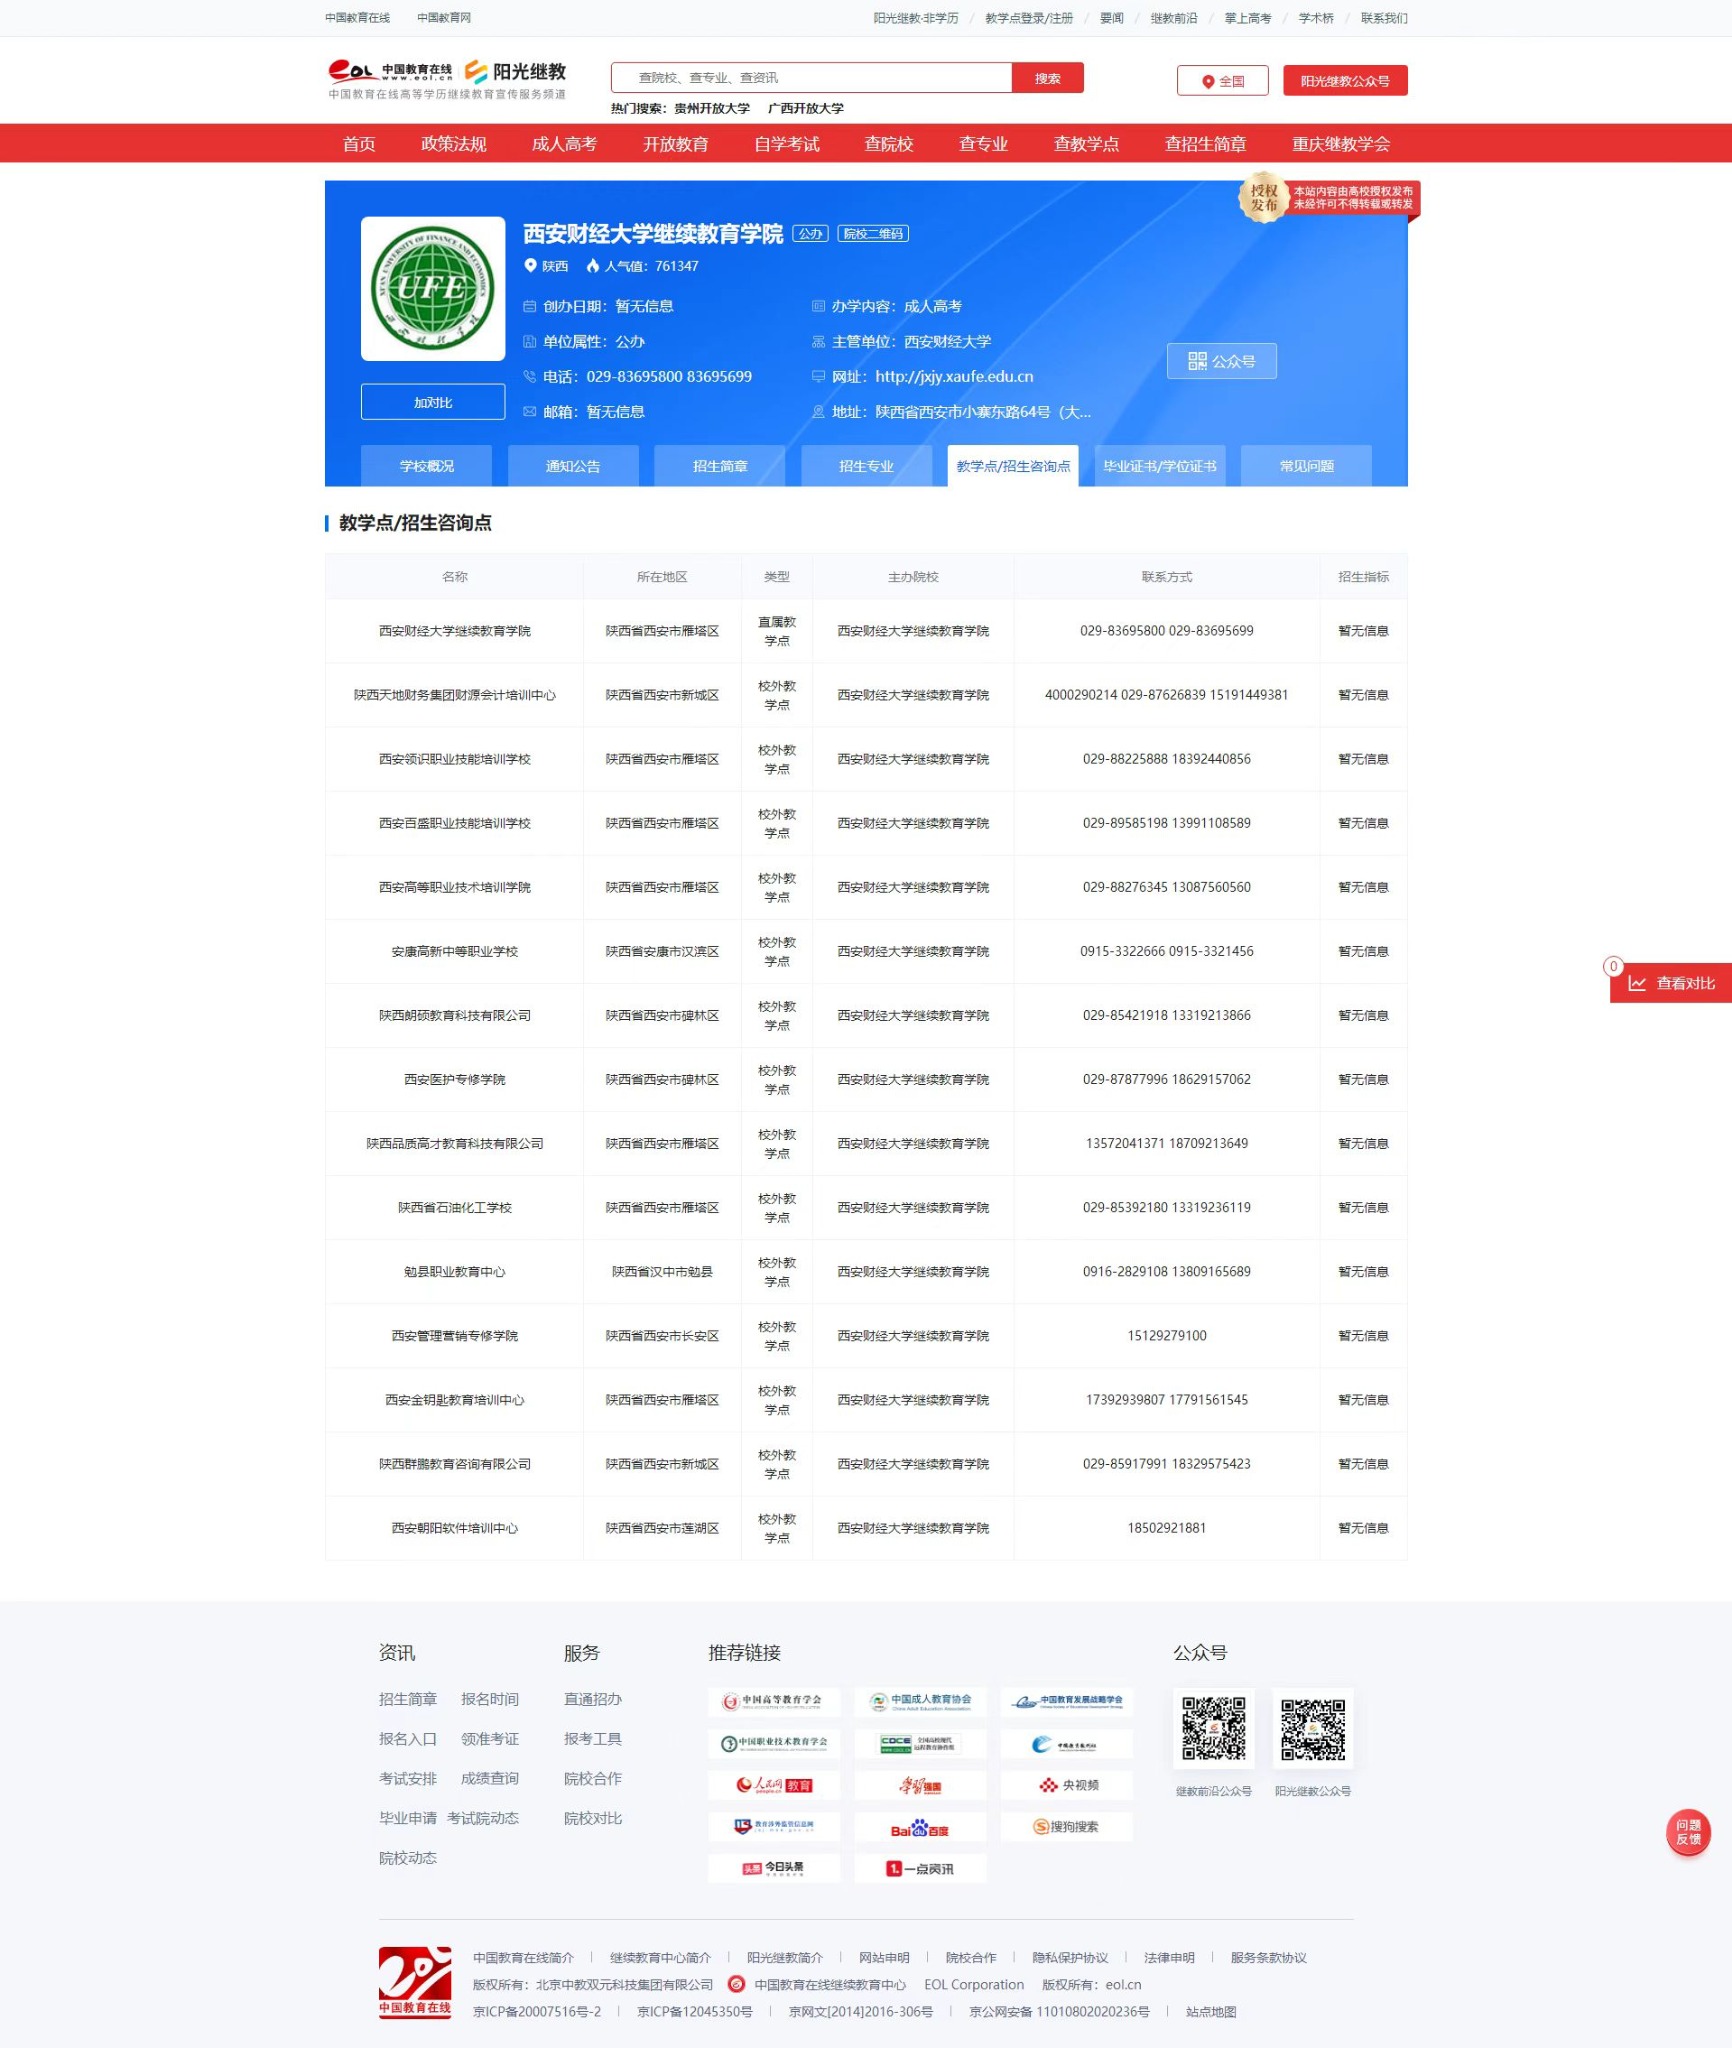Image resolution: width=1732 pixels, height=2048 pixels.
Task: Click the 勉县职业教育中心 table cell
Action: (x=454, y=1272)
